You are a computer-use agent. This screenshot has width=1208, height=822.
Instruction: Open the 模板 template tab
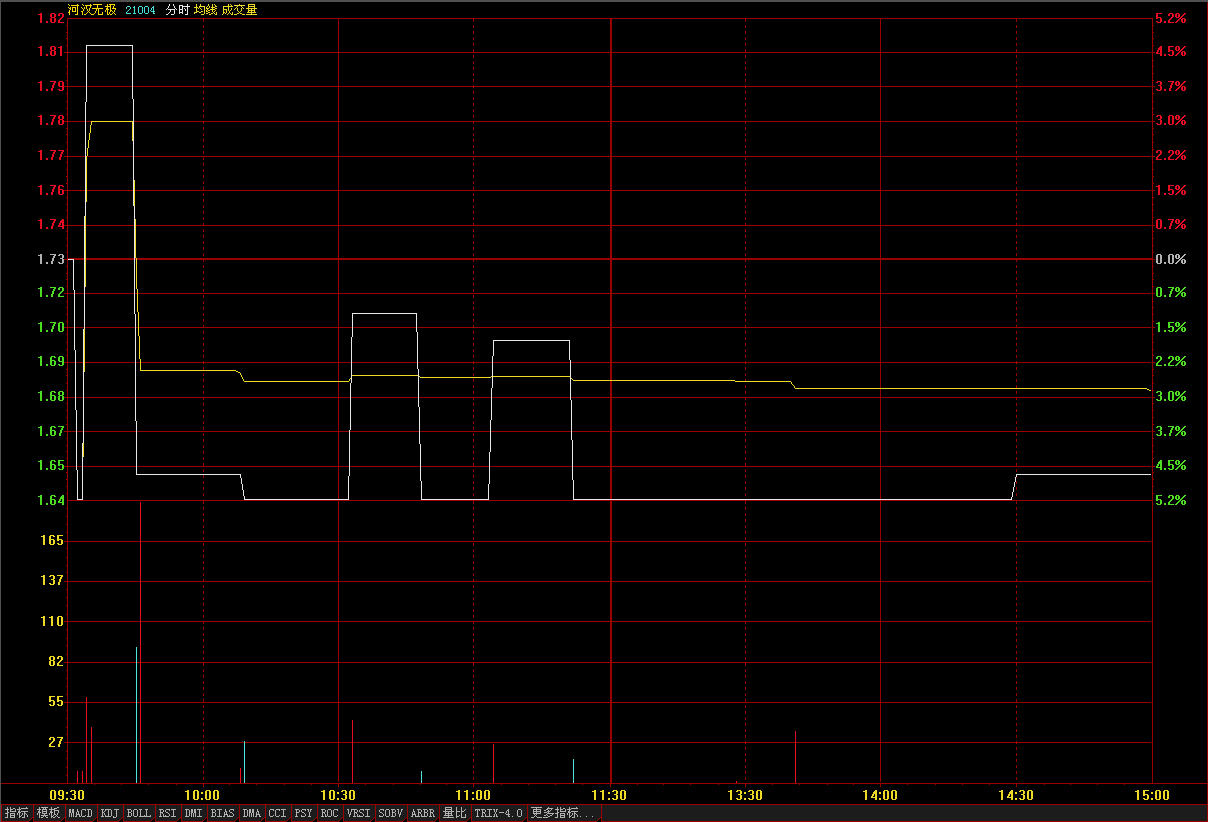tap(48, 813)
